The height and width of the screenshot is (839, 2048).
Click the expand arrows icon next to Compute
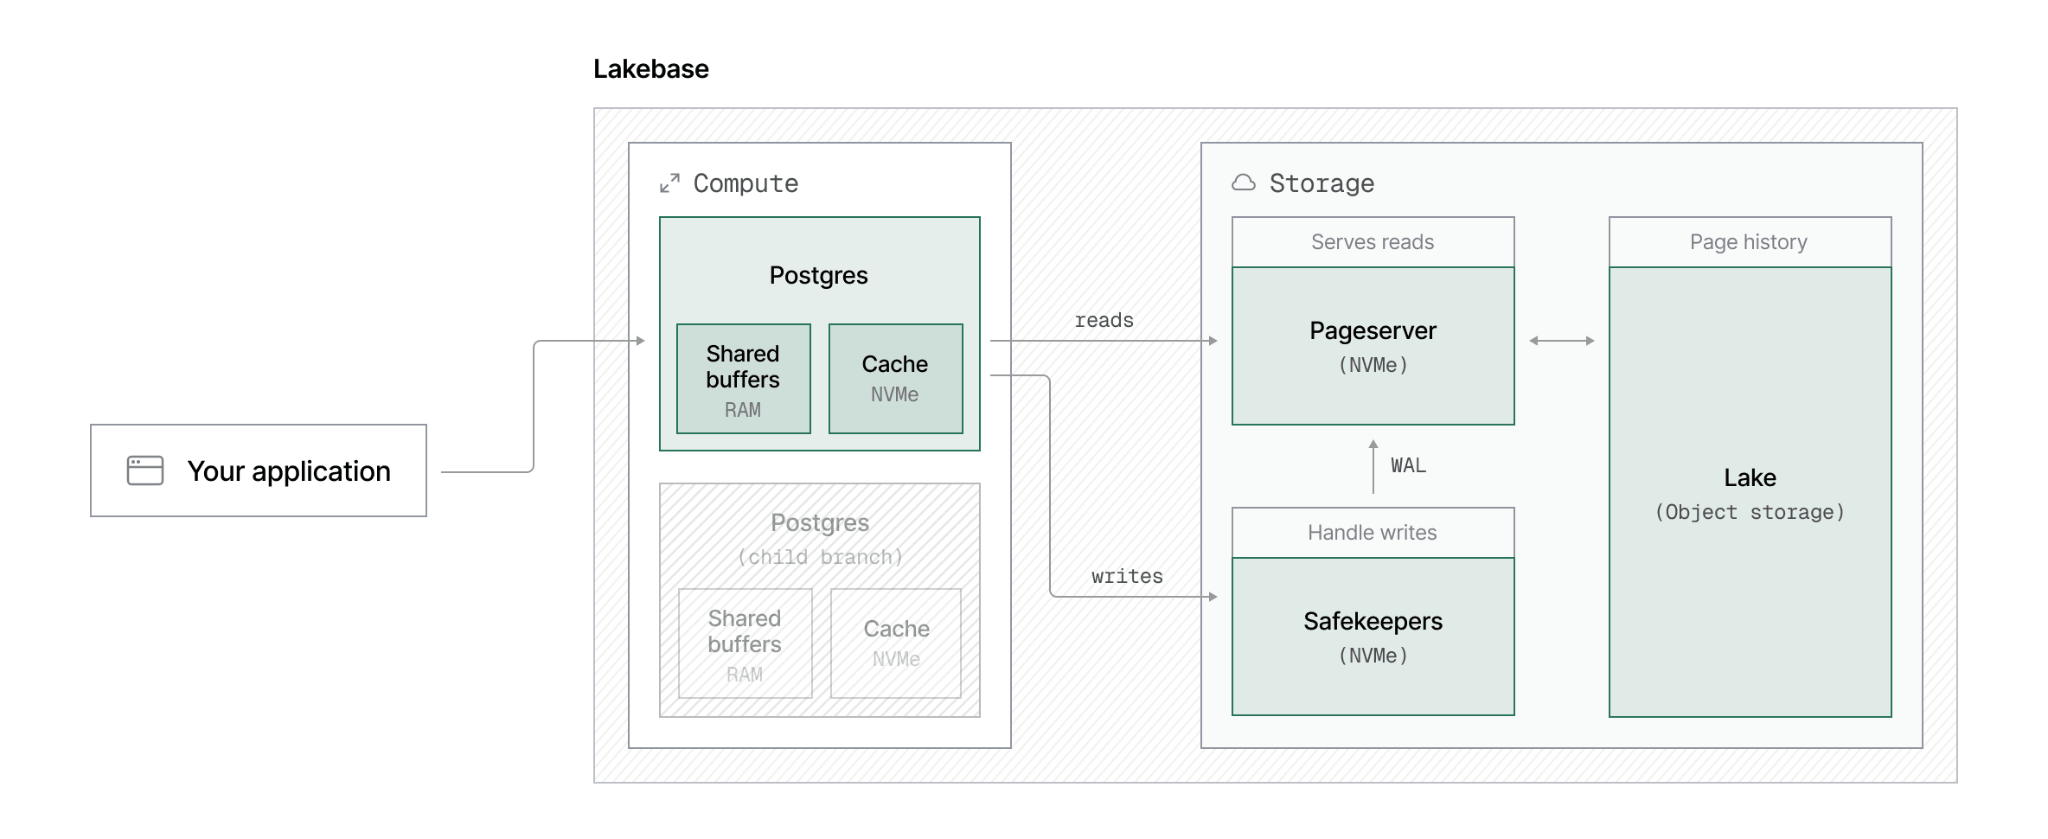(x=669, y=183)
